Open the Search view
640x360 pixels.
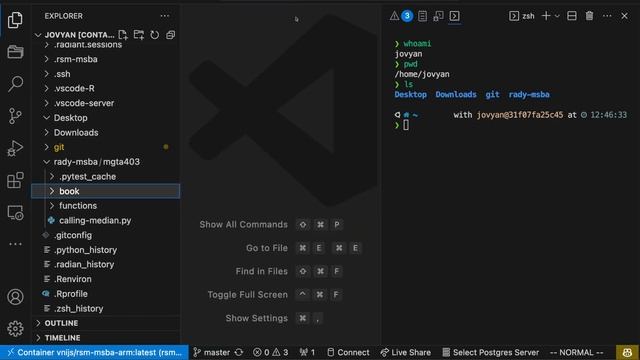point(15,84)
